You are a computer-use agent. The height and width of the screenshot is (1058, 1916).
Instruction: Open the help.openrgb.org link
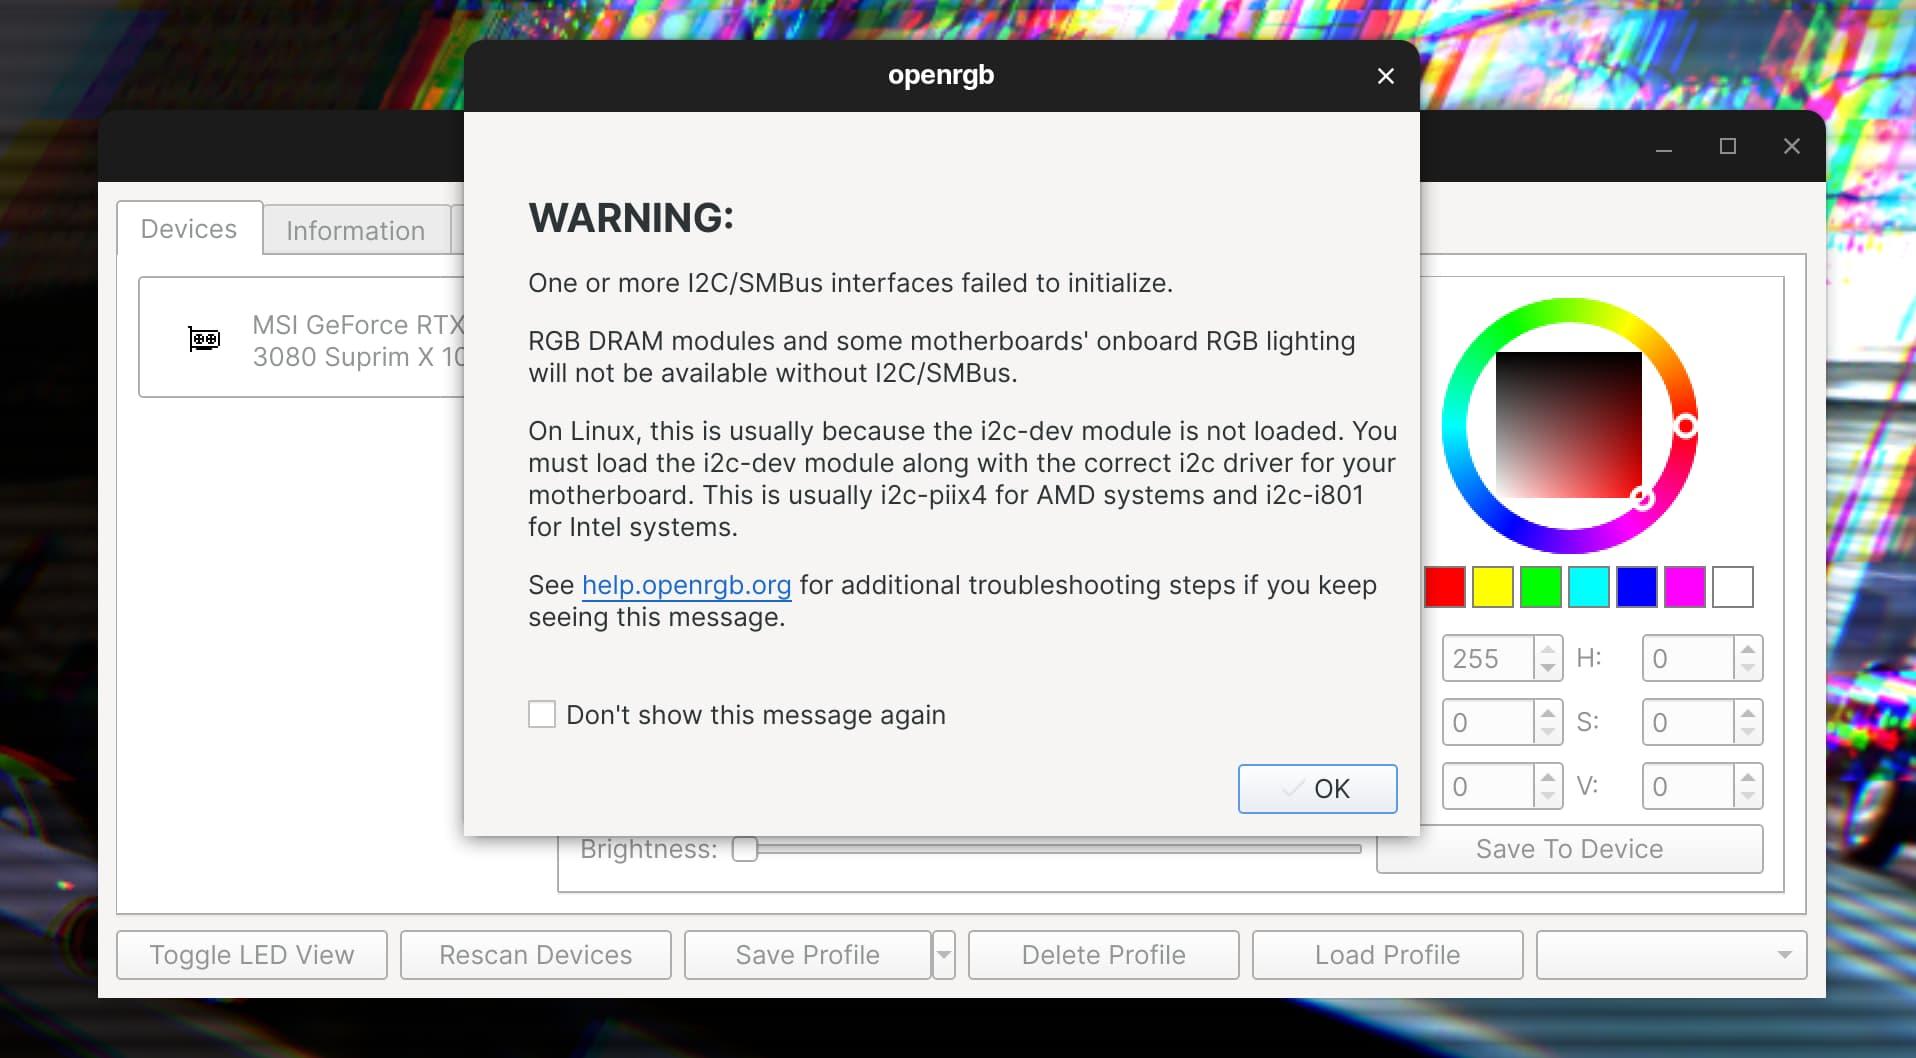[686, 585]
